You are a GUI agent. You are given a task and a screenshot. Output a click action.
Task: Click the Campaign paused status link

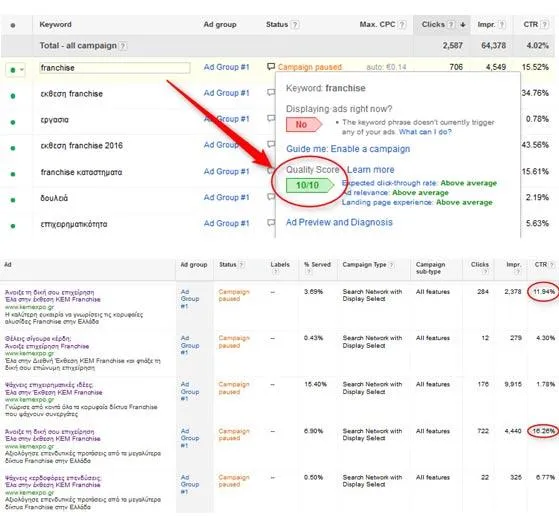click(309, 67)
